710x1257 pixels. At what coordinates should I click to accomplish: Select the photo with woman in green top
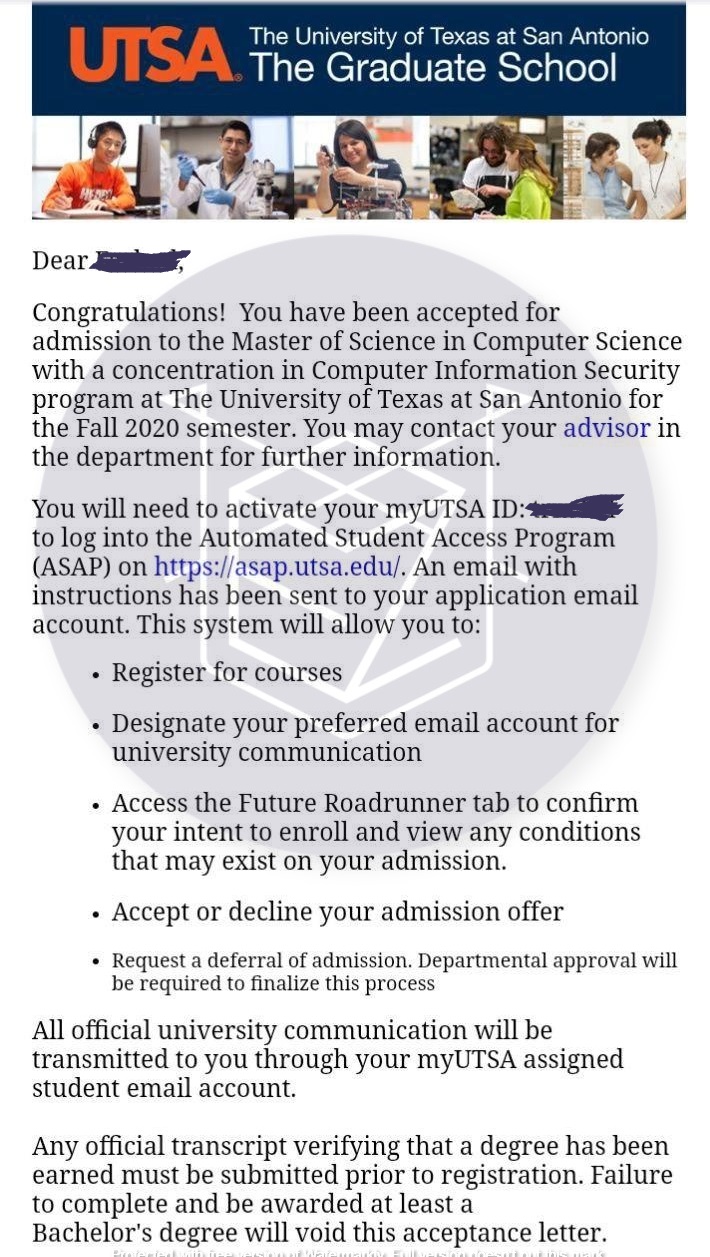click(x=496, y=167)
